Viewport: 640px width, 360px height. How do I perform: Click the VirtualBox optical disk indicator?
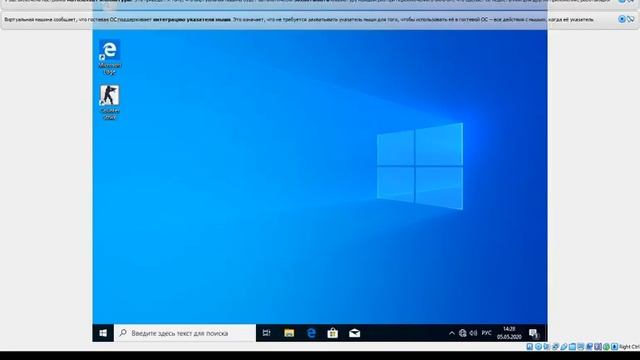(538, 347)
